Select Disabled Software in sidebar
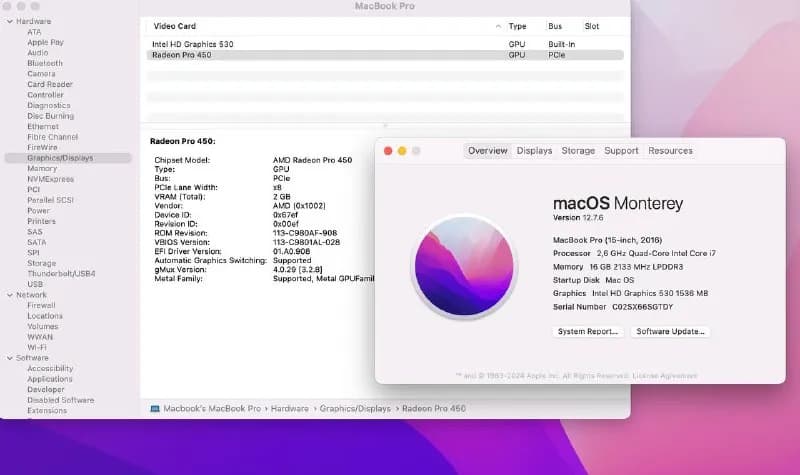800x475 pixels. click(x=61, y=400)
